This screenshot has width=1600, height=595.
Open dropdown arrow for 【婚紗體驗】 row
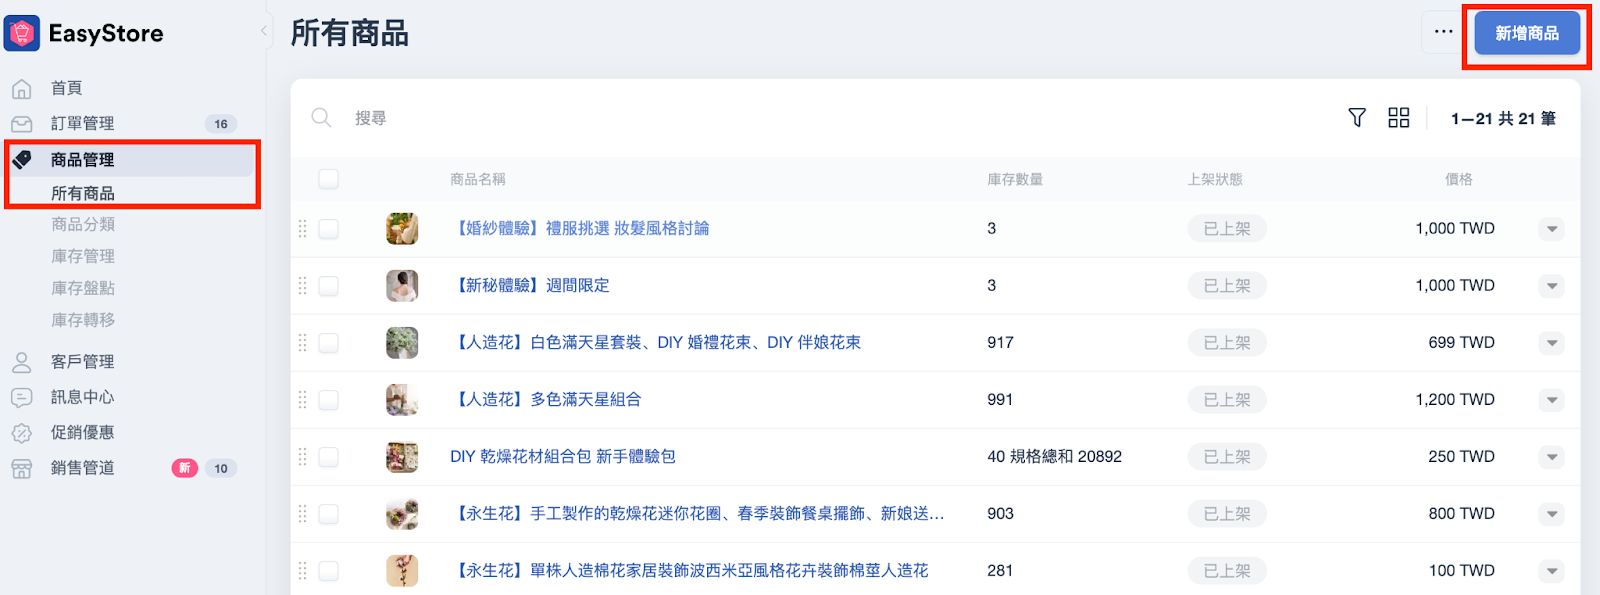(x=1551, y=229)
